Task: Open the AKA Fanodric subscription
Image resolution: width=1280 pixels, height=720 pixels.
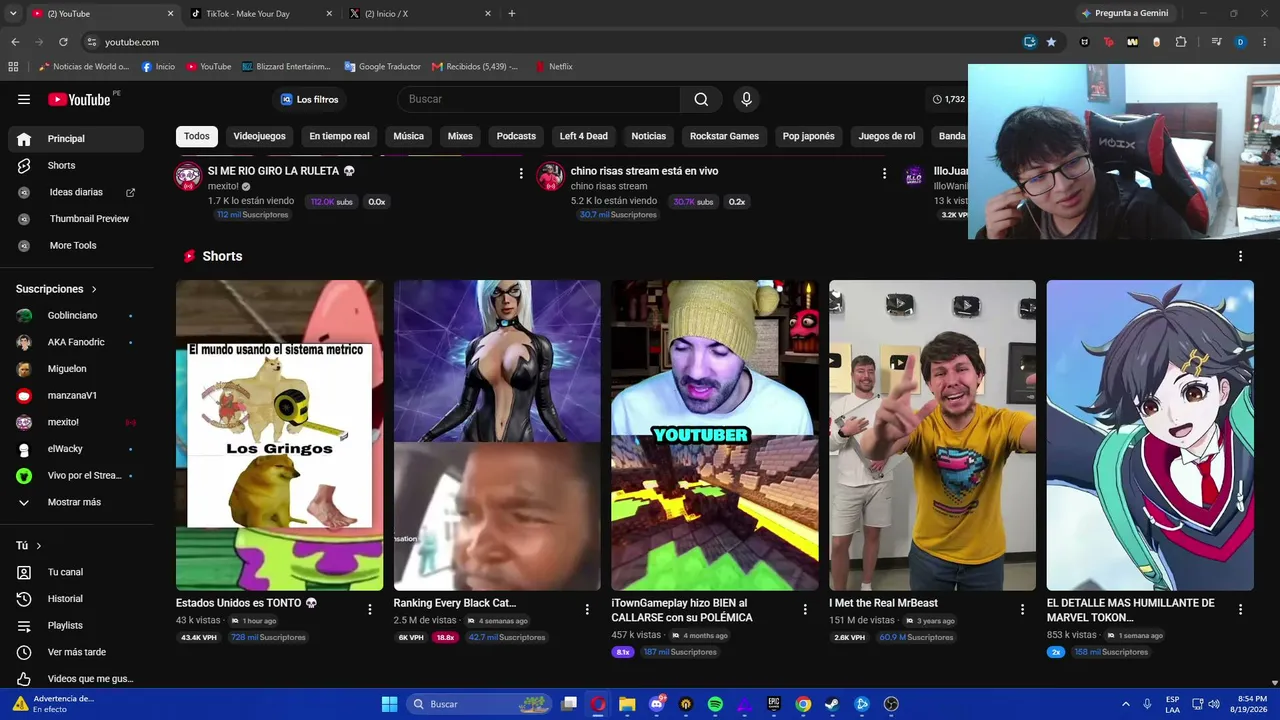Action: [76, 342]
